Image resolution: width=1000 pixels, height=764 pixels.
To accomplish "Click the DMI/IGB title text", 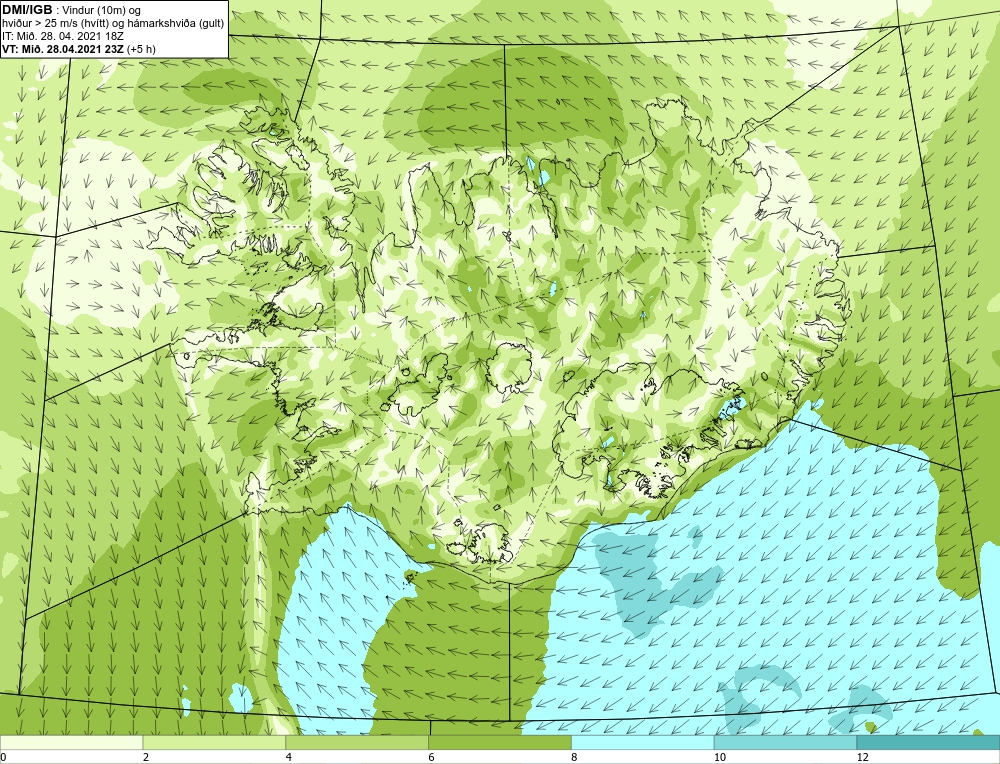I will [27, 10].
